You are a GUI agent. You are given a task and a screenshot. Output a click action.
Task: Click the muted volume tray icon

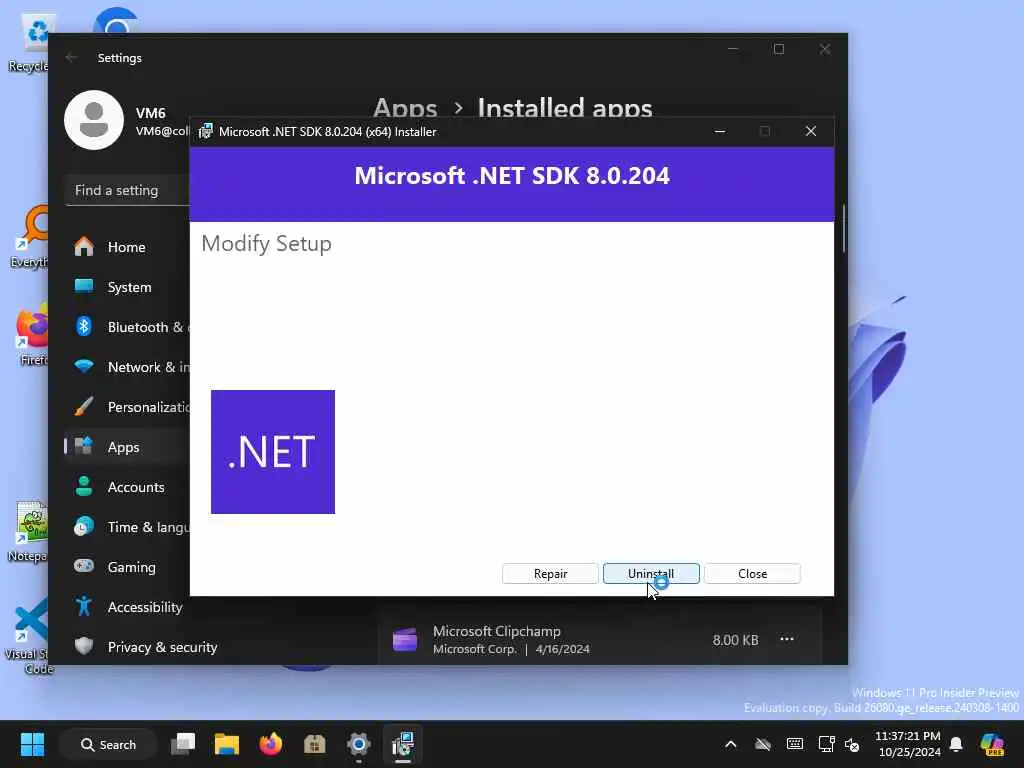[852, 744]
